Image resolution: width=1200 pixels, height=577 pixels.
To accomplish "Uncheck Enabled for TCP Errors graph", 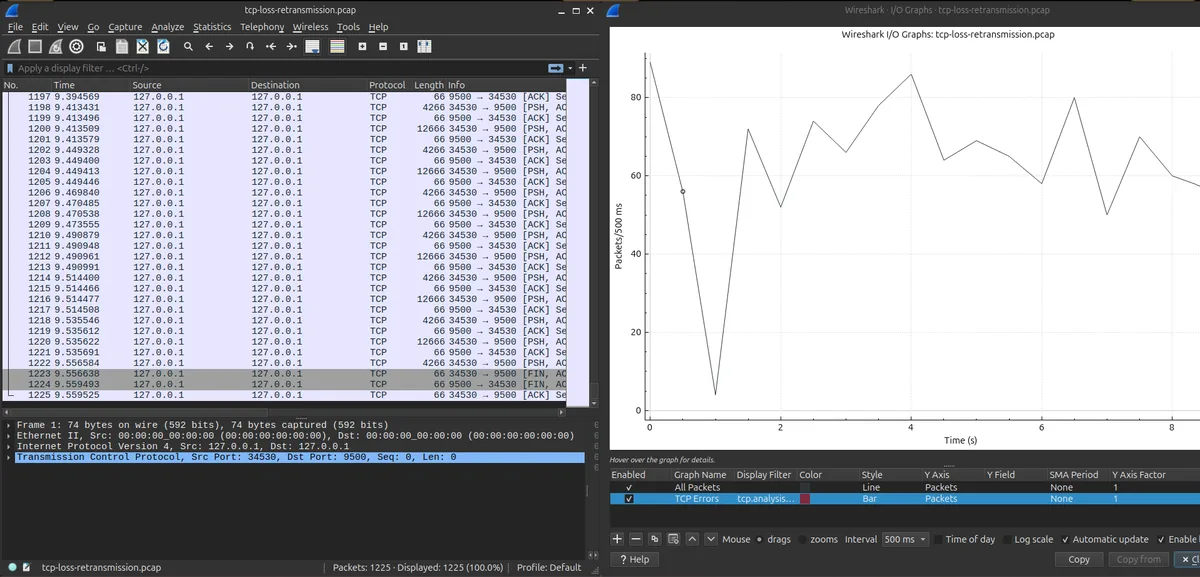I will tap(628, 498).
